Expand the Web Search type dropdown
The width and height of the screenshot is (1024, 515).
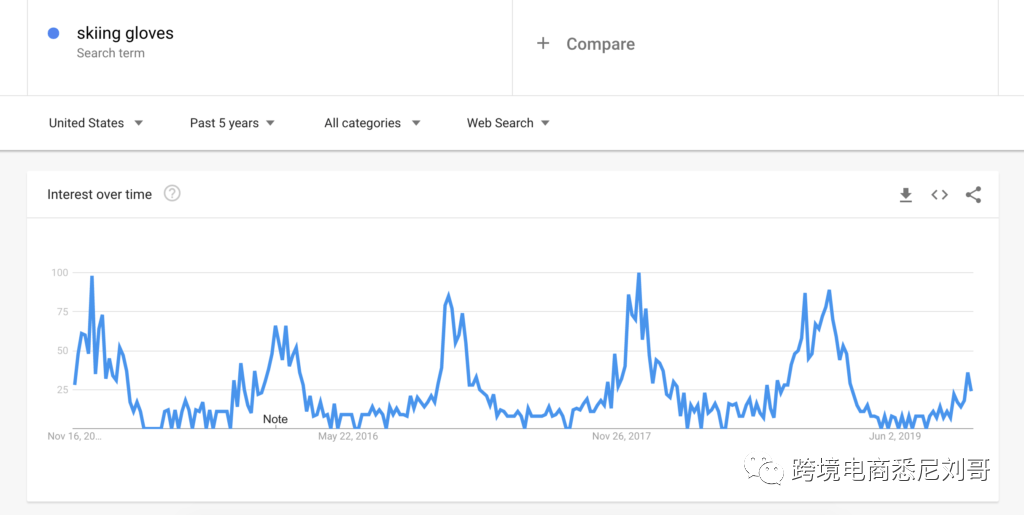[508, 123]
